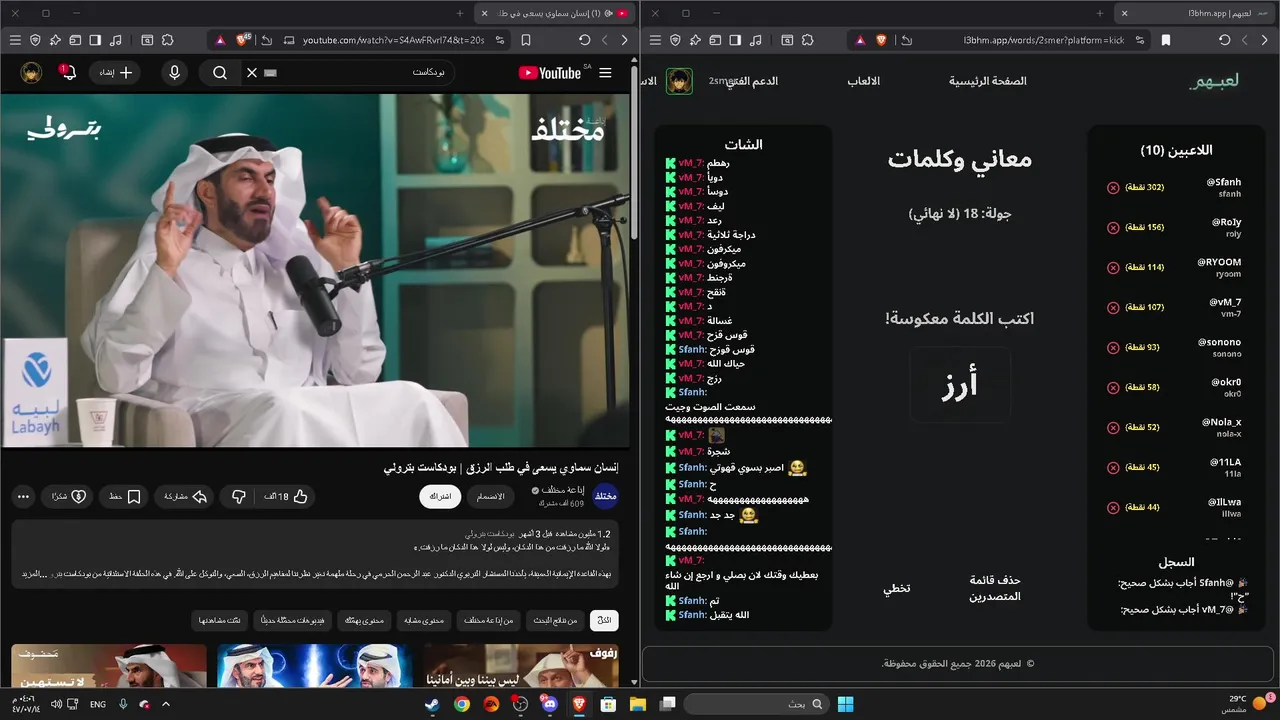Remove player @sonono with X icon
The height and width of the screenshot is (720, 1280).
tap(1113, 348)
